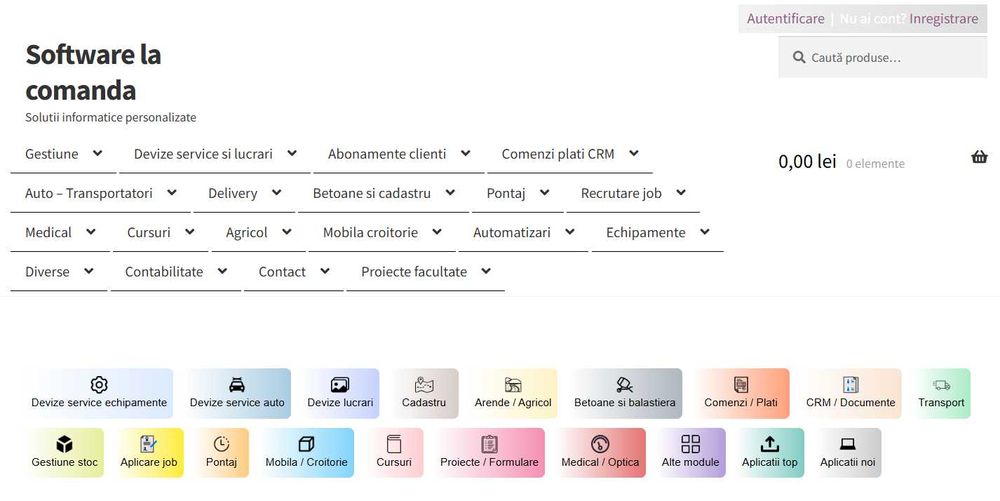Click the Autentificare link

785,19
